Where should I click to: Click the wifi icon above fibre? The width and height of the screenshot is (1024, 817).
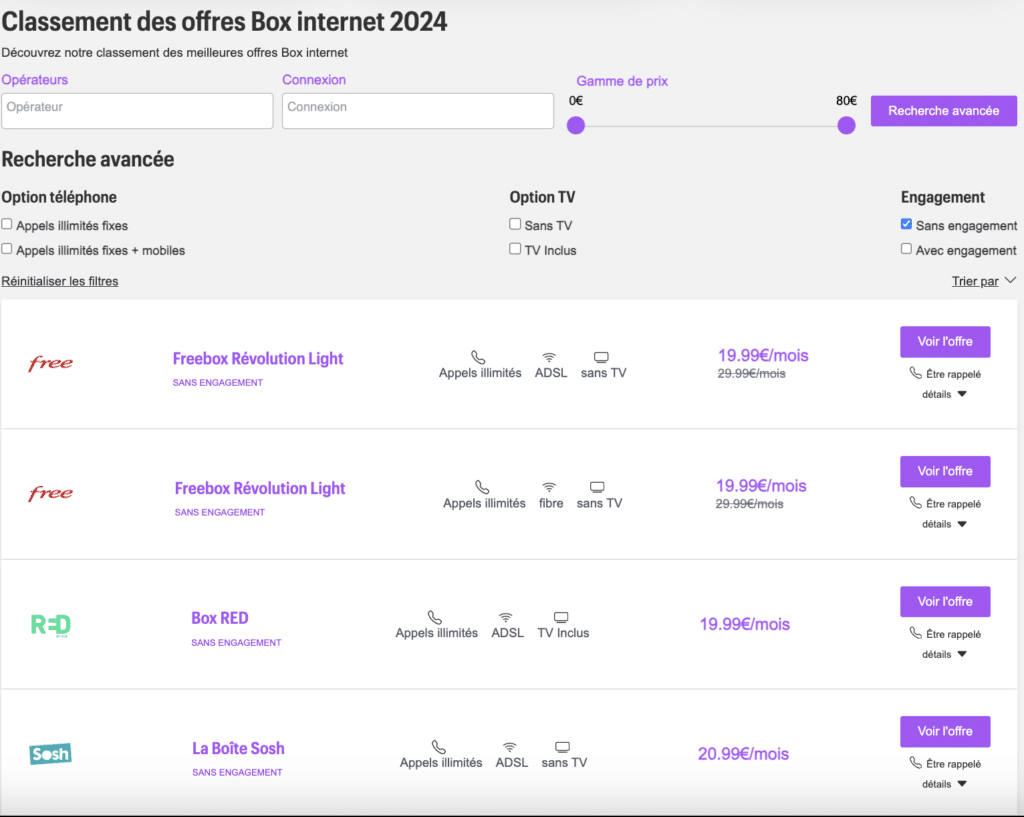[549, 487]
